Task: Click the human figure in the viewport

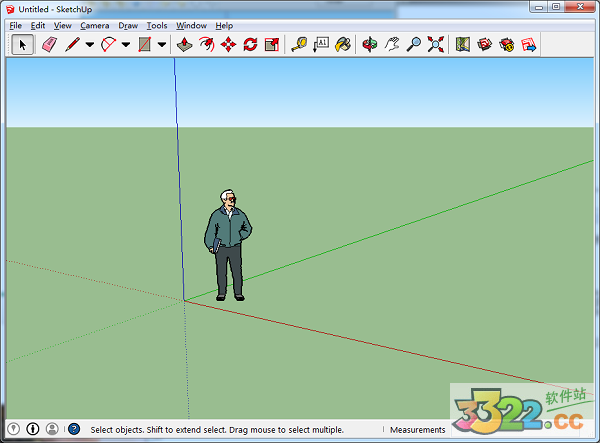Action: point(228,245)
